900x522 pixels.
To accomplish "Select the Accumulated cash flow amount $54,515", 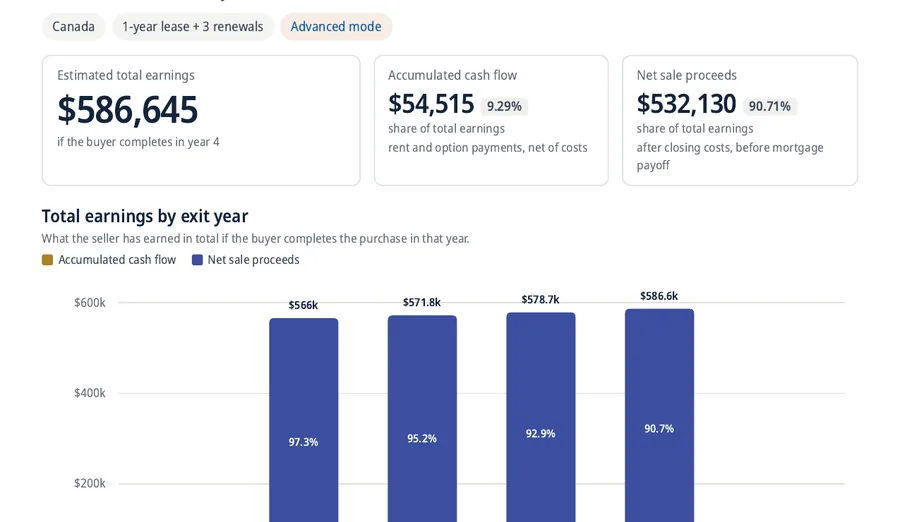I will [x=431, y=104].
